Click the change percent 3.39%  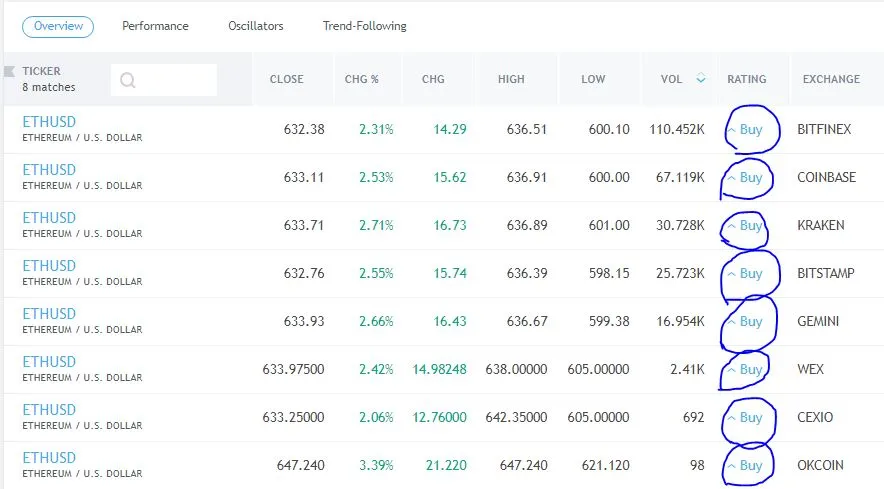(x=376, y=465)
